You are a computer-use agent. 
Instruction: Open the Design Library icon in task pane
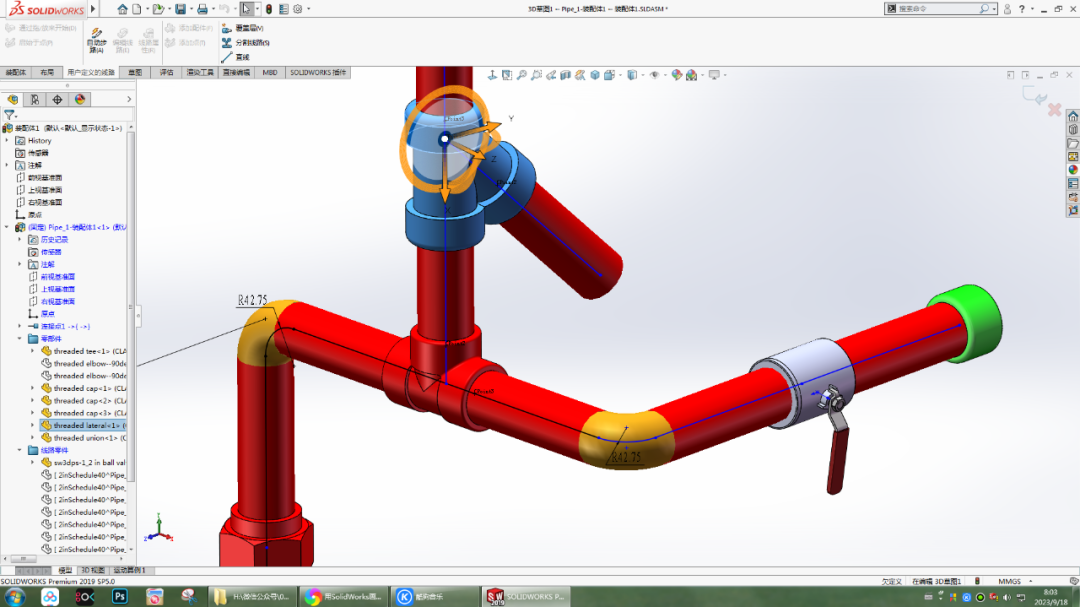[x=1072, y=130]
